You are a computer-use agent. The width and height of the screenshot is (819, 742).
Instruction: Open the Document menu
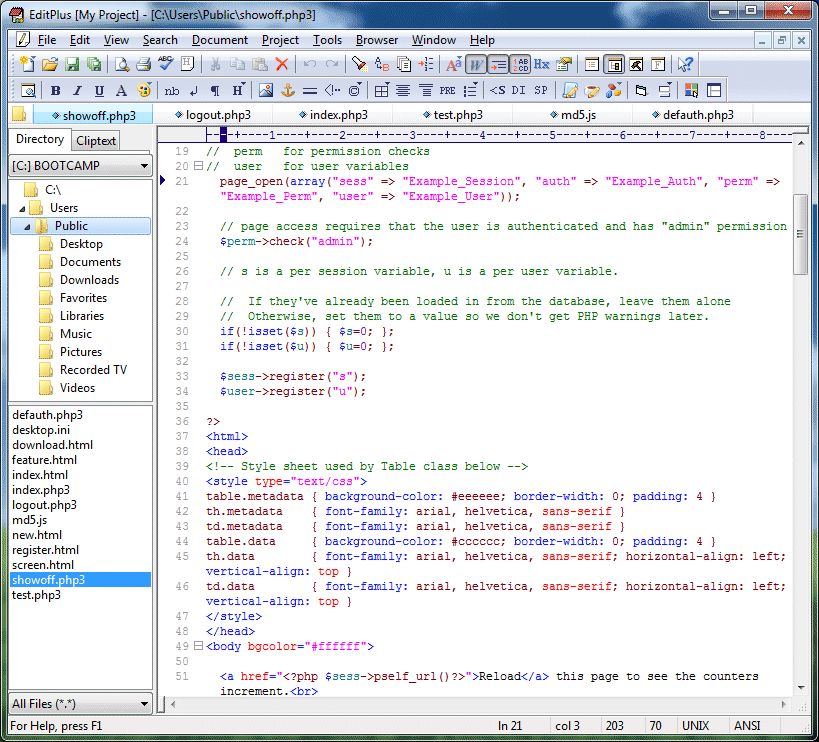[219, 40]
